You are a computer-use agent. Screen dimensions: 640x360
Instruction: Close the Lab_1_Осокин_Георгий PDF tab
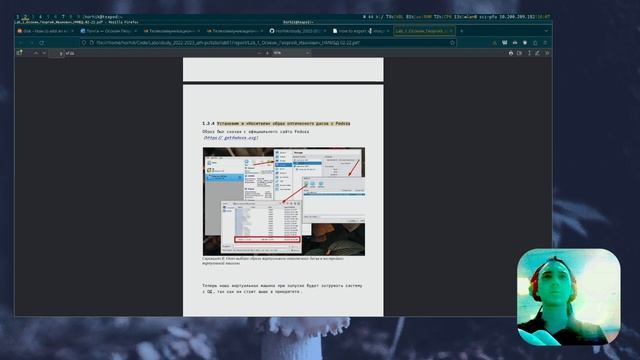pos(451,31)
